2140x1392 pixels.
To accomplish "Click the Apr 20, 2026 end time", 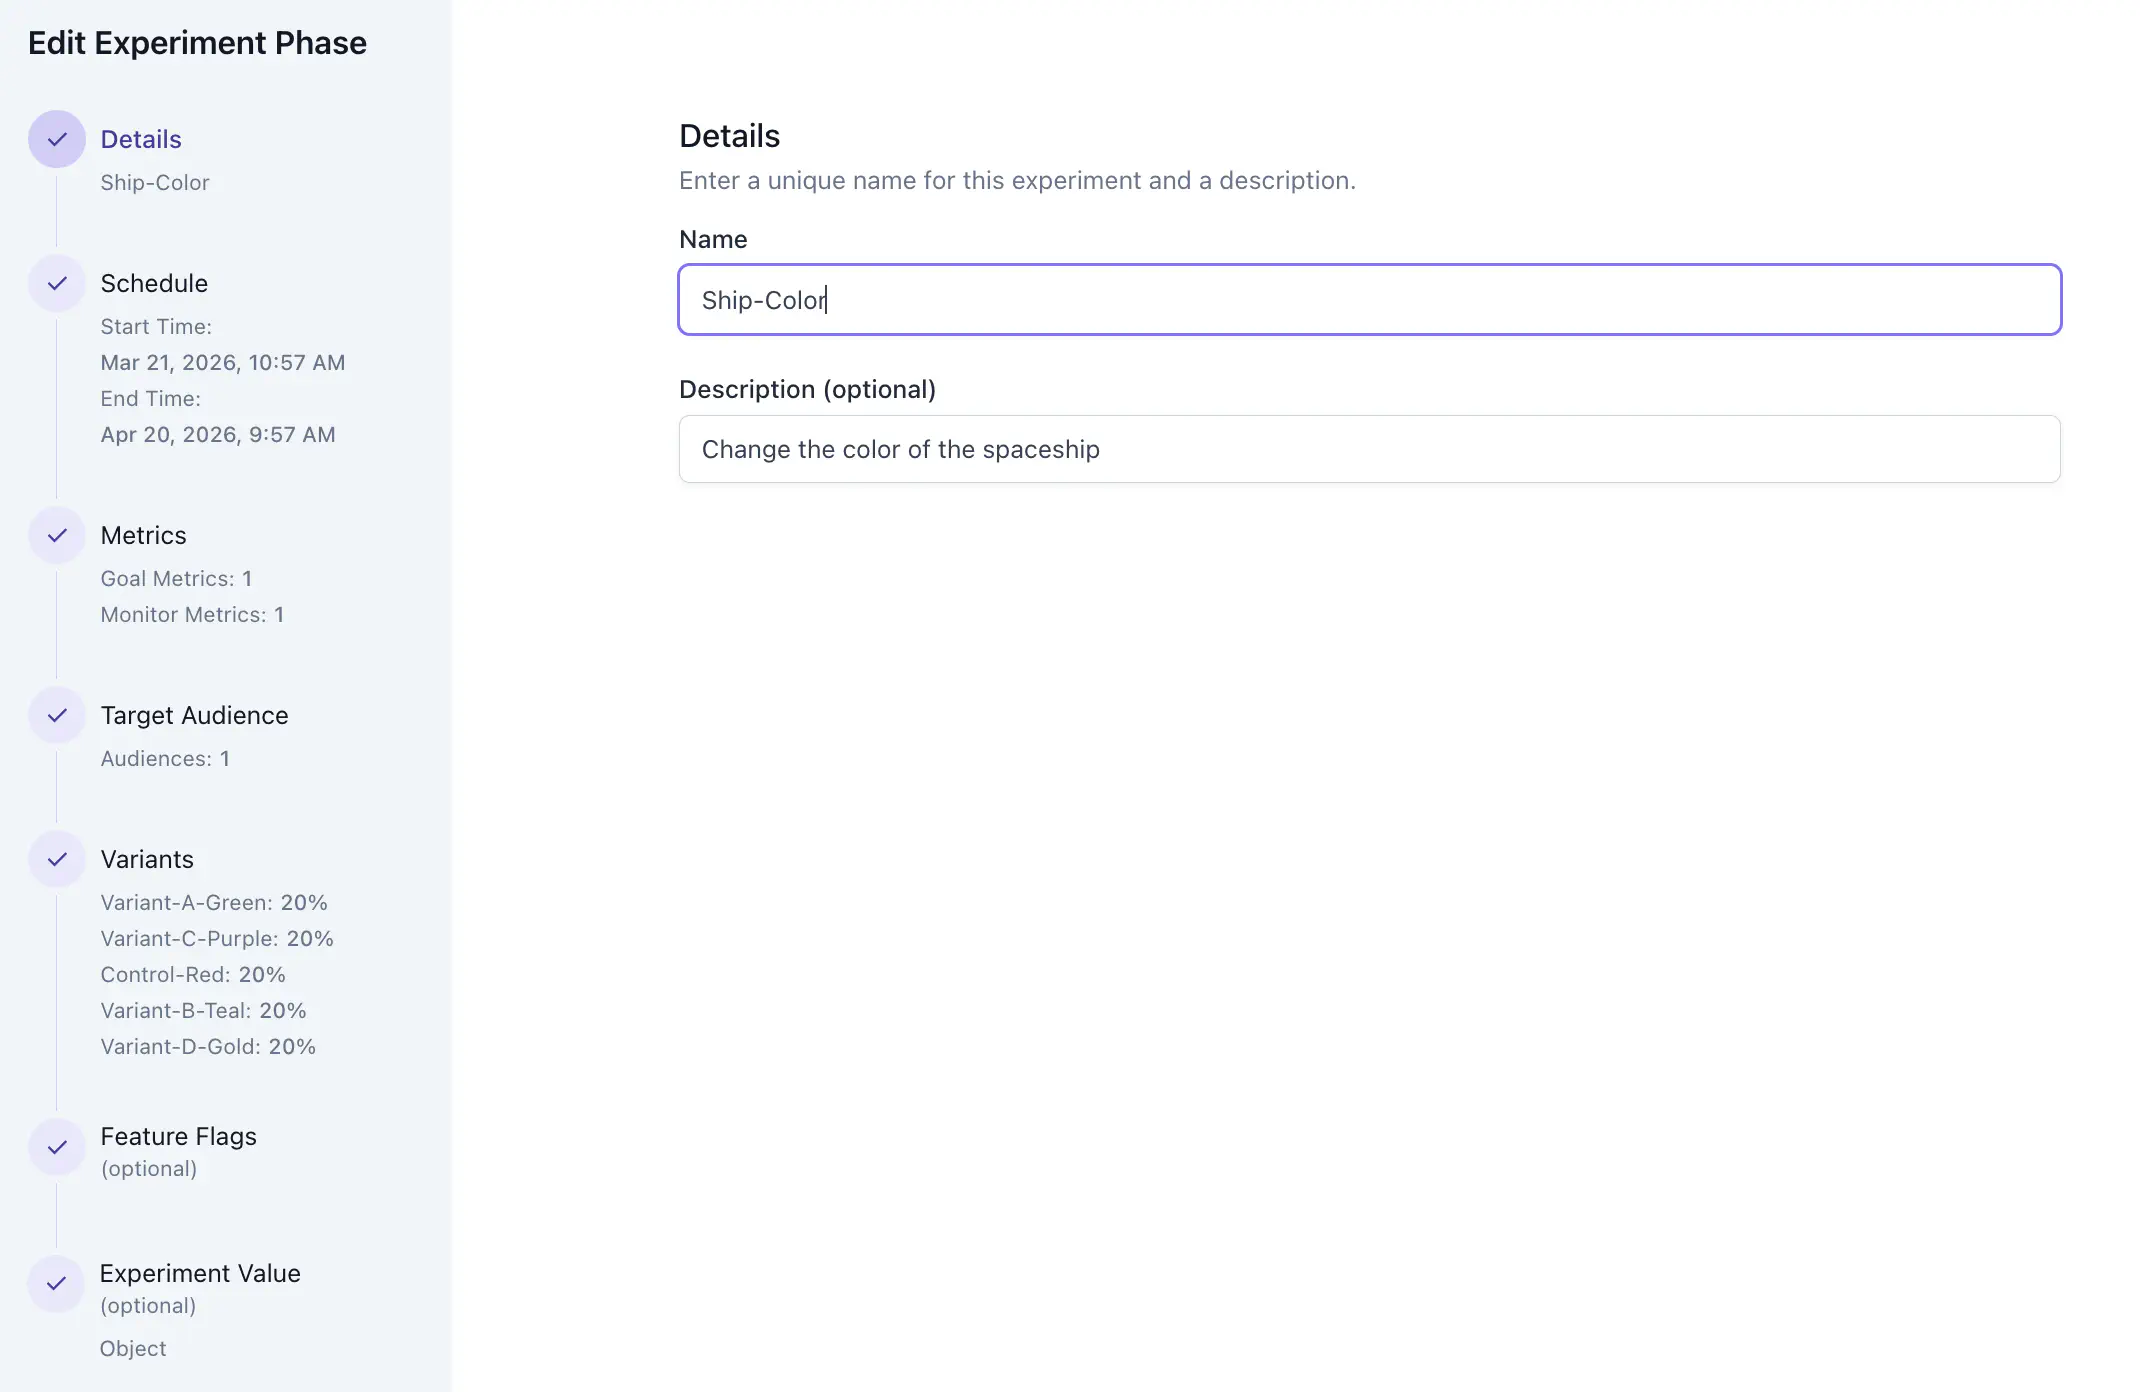I will (218, 434).
